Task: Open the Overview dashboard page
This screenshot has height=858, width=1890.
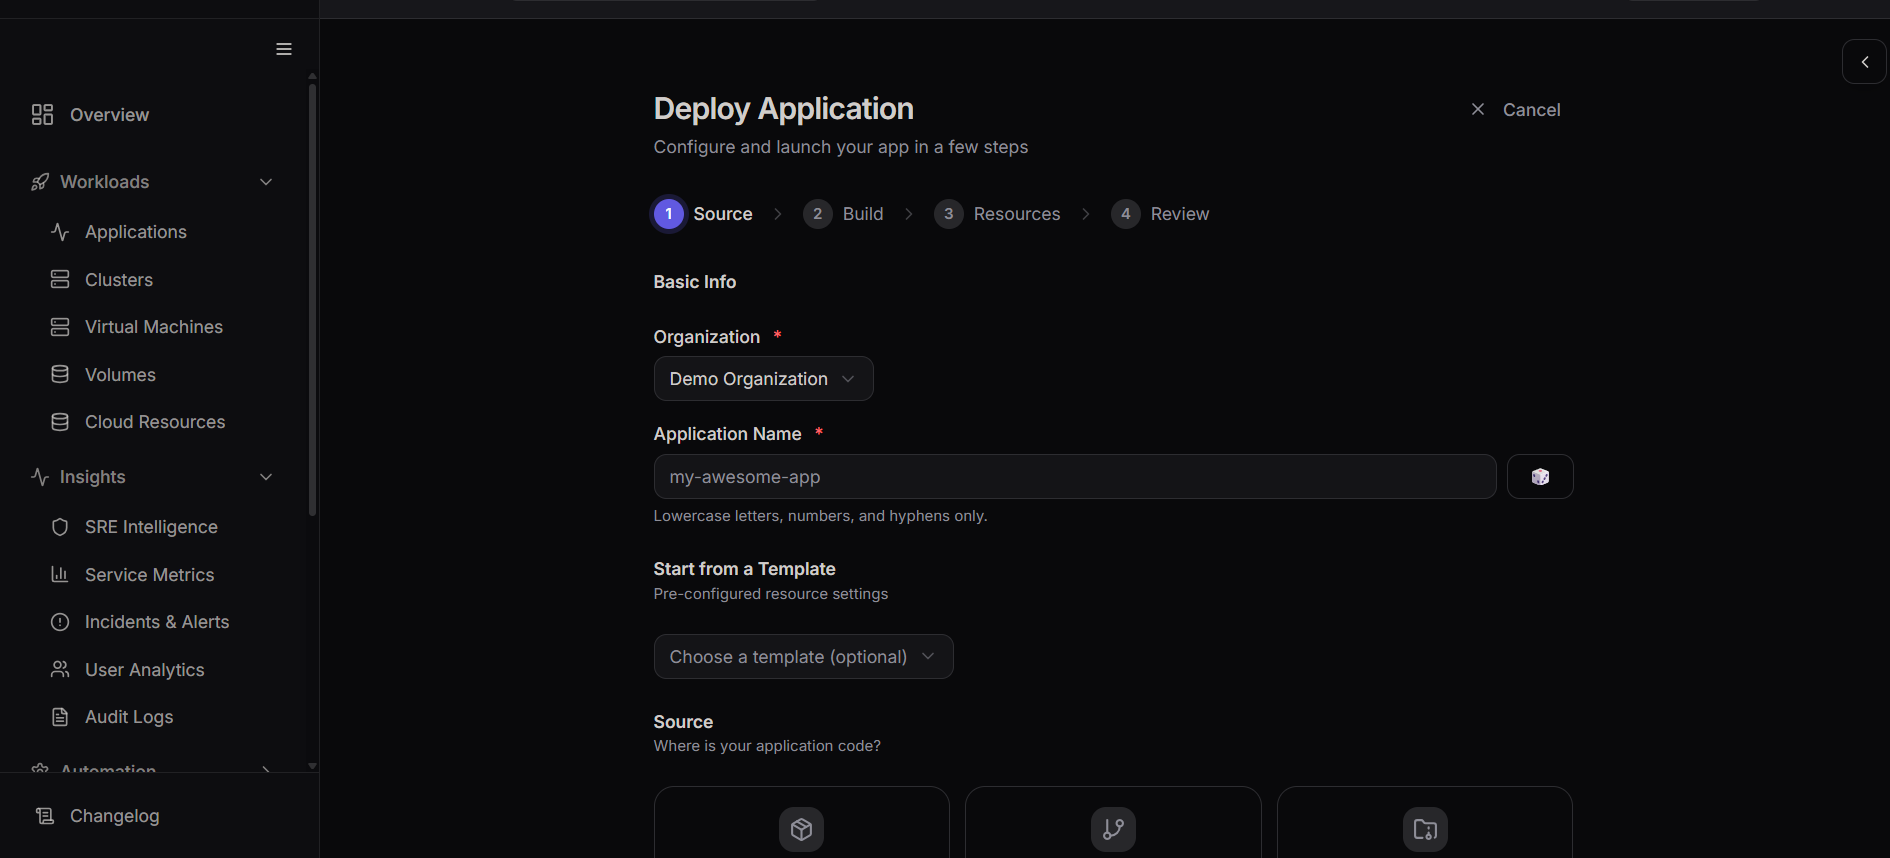Action: (x=109, y=115)
